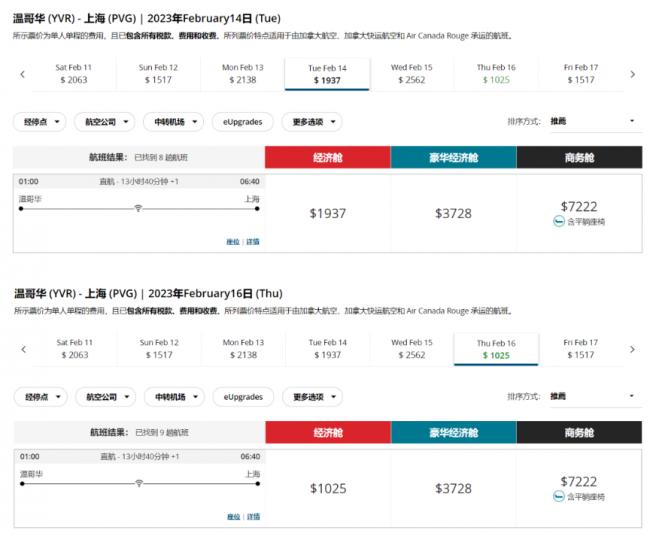Click eUpgrades button in Feb 16 section
The height and width of the screenshot is (536, 650).
(x=243, y=397)
